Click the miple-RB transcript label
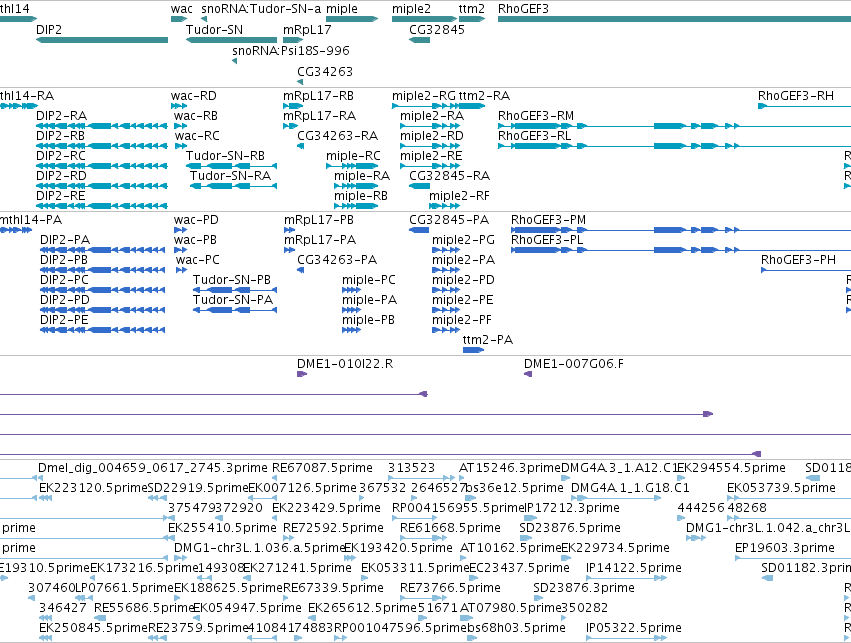The width and height of the screenshot is (851, 643). point(361,195)
